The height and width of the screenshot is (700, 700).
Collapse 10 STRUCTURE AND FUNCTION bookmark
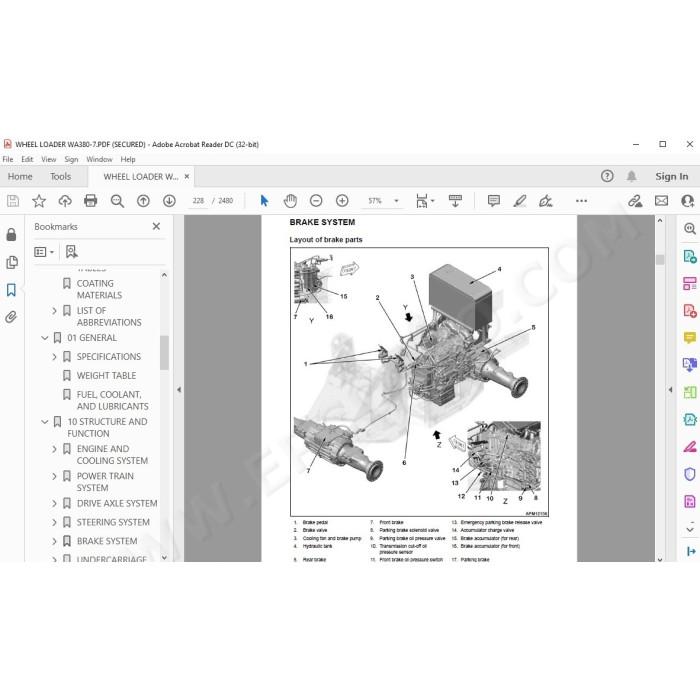point(45,422)
